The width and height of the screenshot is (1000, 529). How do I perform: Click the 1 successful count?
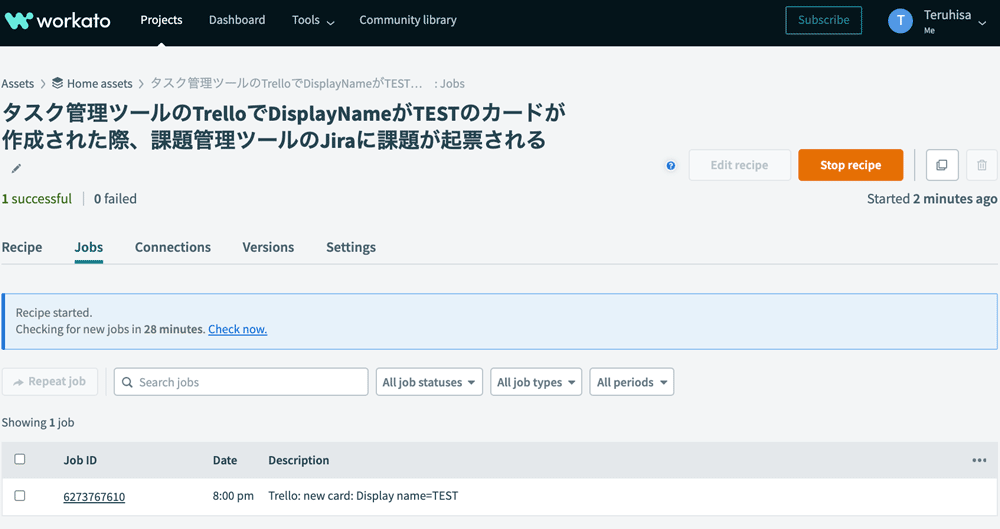click(x=36, y=198)
